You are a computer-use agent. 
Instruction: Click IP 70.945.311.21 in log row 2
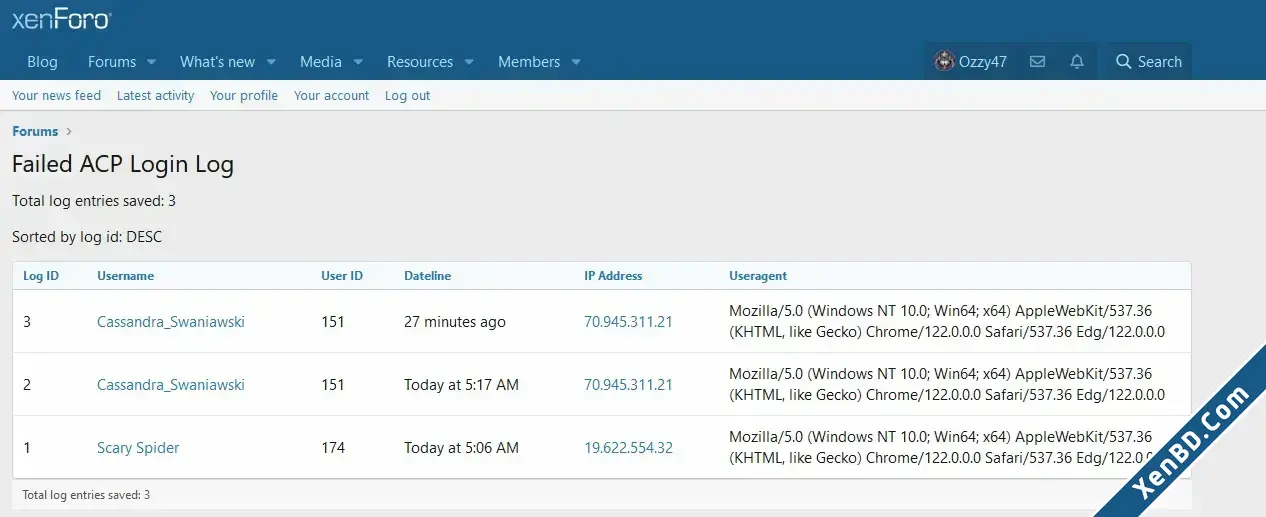pos(628,385)
